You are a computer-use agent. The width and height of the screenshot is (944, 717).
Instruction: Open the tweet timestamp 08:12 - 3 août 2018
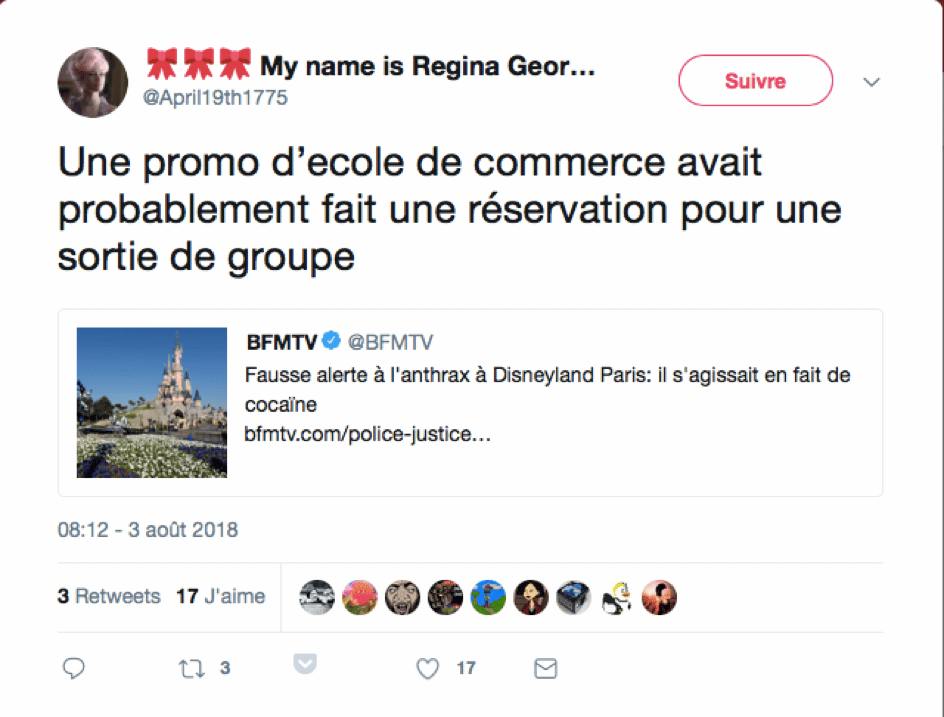coord(148,530)
